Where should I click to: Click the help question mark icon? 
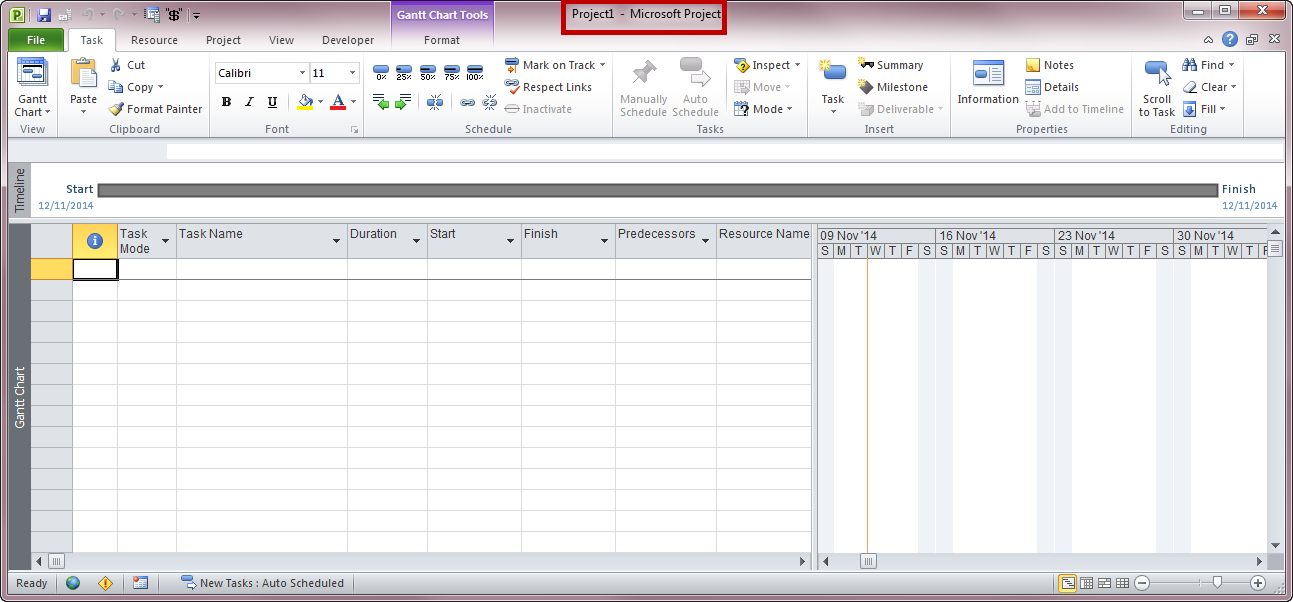pos(1229,40)
